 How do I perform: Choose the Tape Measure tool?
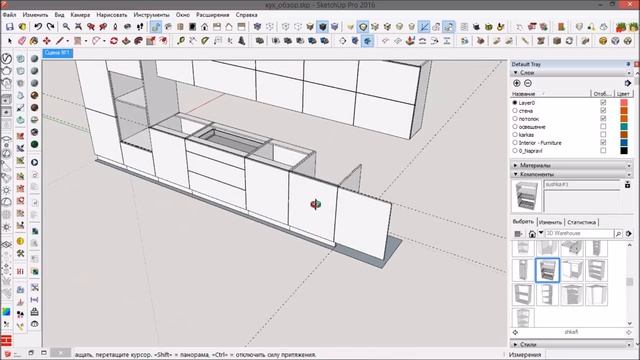tap(180, 41)
